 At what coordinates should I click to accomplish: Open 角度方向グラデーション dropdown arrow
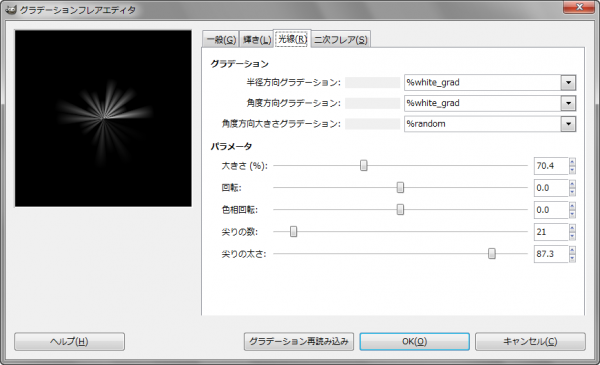[x=568, y=103]
